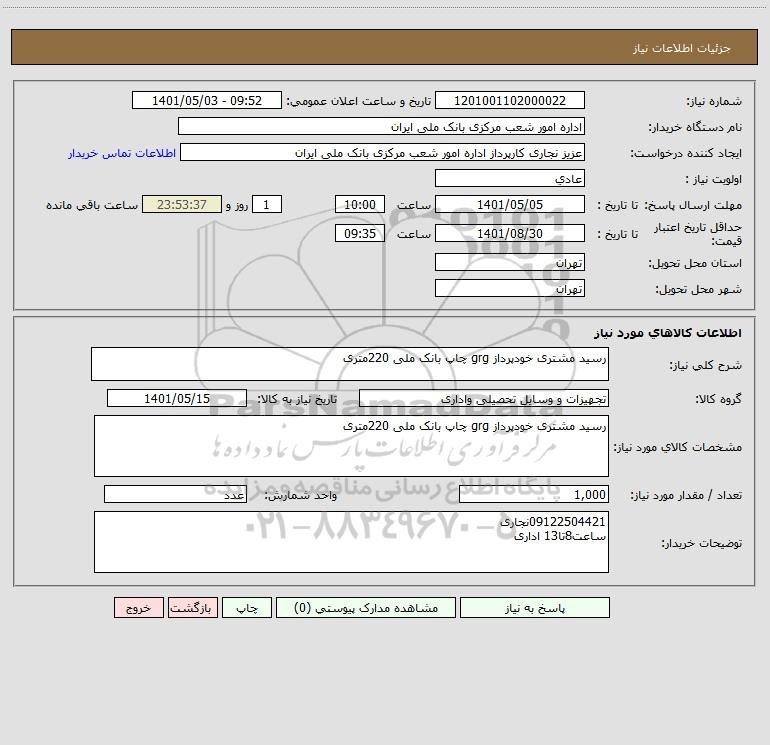Click the 'جزئیات اطلاعات نیاز' header title
The width and height of the screenshot is (770, 745).
[x=682, y=48]
